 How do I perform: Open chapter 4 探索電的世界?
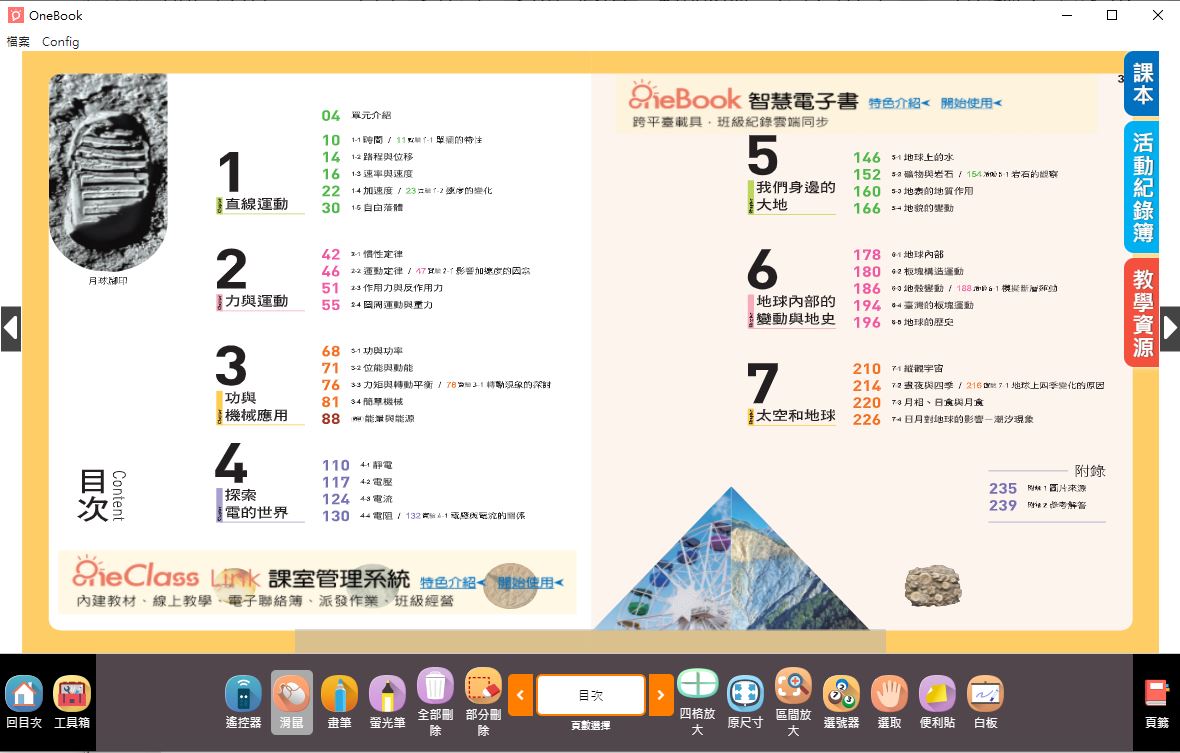point(258,481)
